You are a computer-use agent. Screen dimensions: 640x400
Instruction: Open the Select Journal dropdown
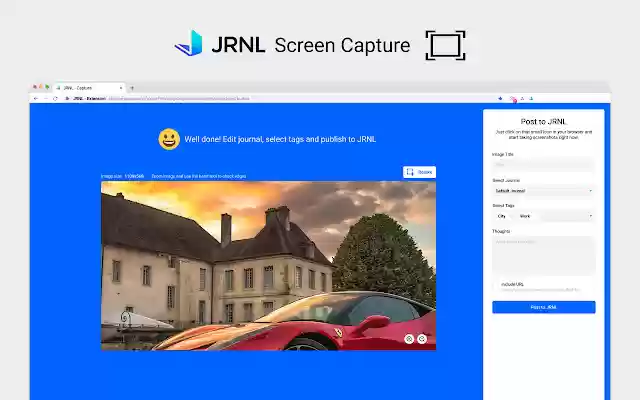(x=544, y=191)
